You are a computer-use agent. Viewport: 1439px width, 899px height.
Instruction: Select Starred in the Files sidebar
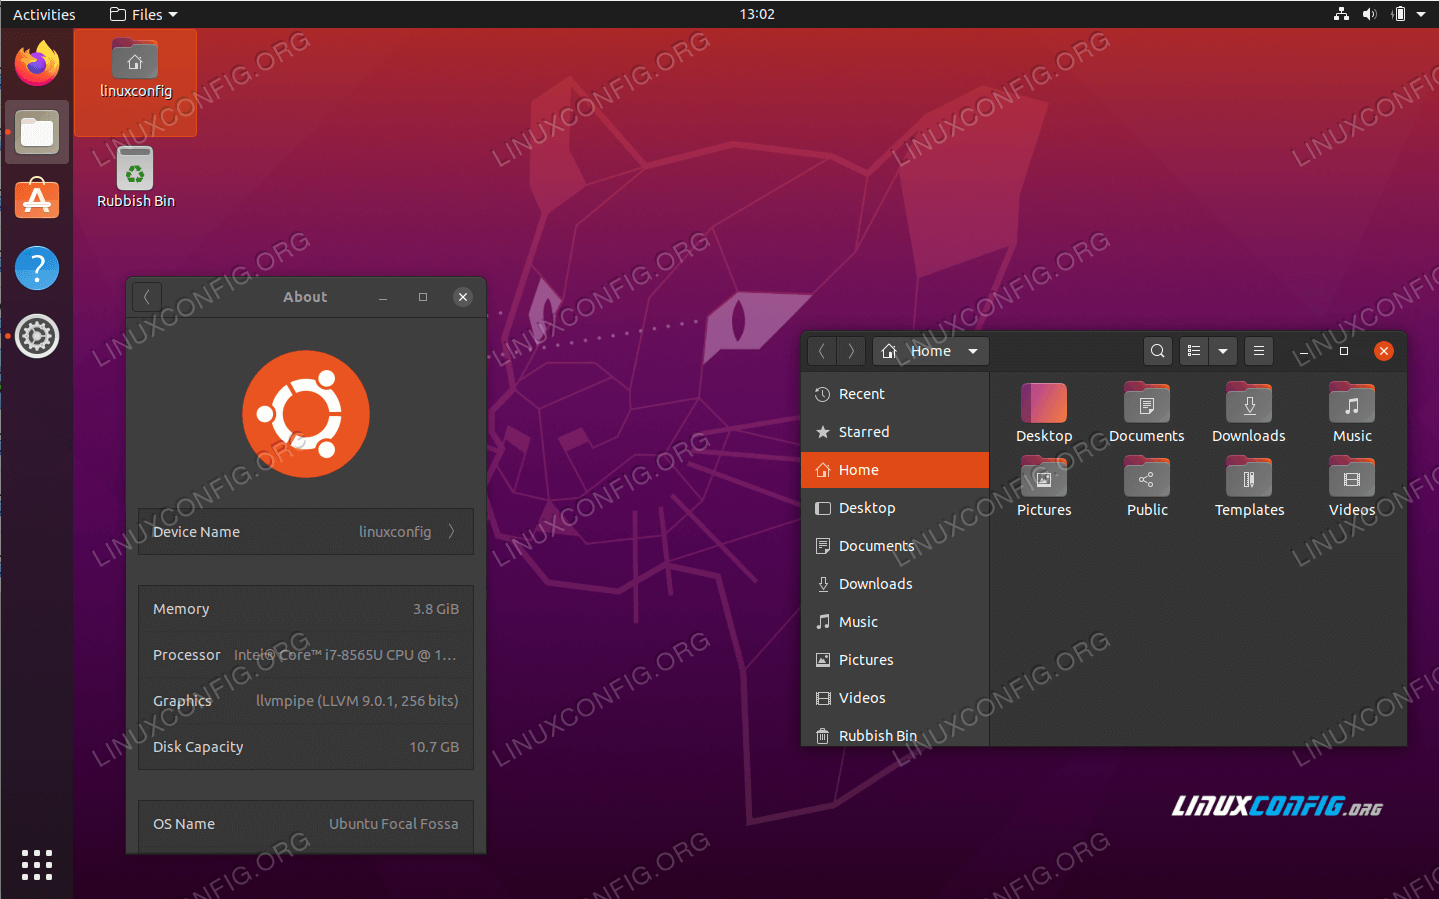pyautogui.click(x=862, y=431)
